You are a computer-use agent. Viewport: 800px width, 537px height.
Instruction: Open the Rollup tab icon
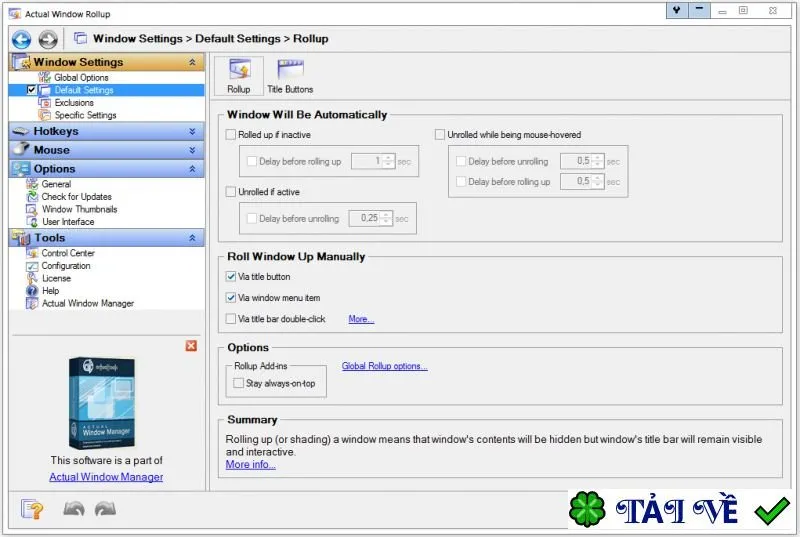238,76
